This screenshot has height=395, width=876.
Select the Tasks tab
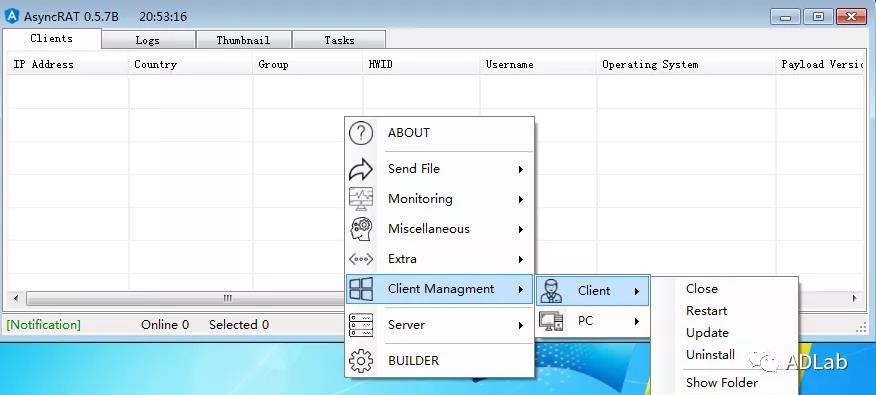pyautogui.click(x=339, y=40)
